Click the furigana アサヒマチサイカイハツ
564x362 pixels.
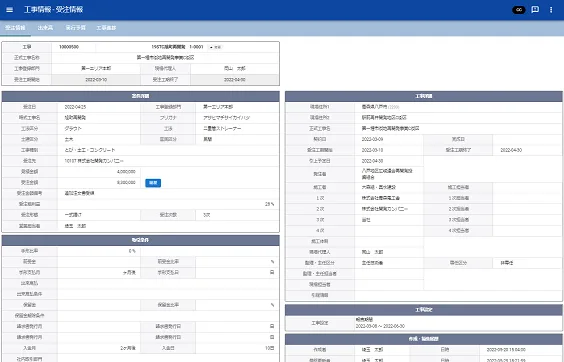(226, 118)
